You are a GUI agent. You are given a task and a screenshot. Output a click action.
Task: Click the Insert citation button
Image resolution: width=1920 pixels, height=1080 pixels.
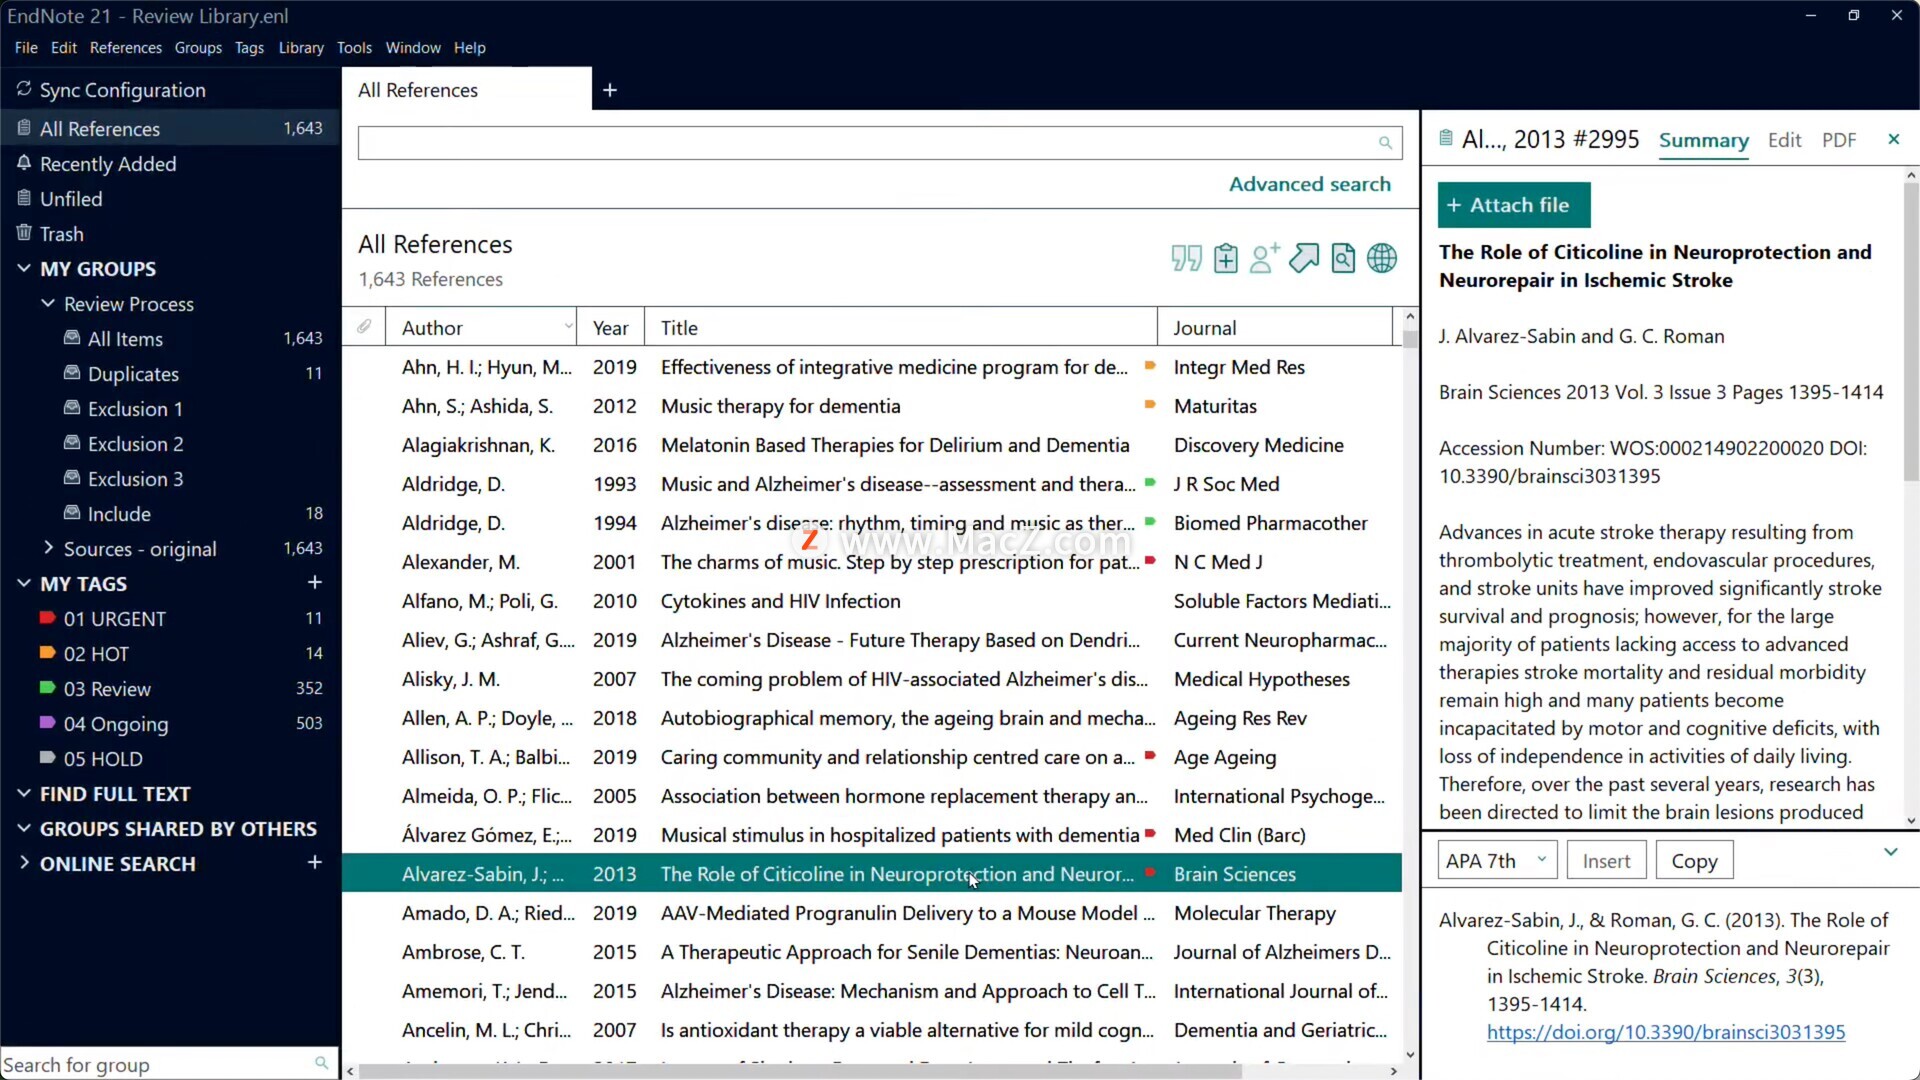tap(1606, 860)
